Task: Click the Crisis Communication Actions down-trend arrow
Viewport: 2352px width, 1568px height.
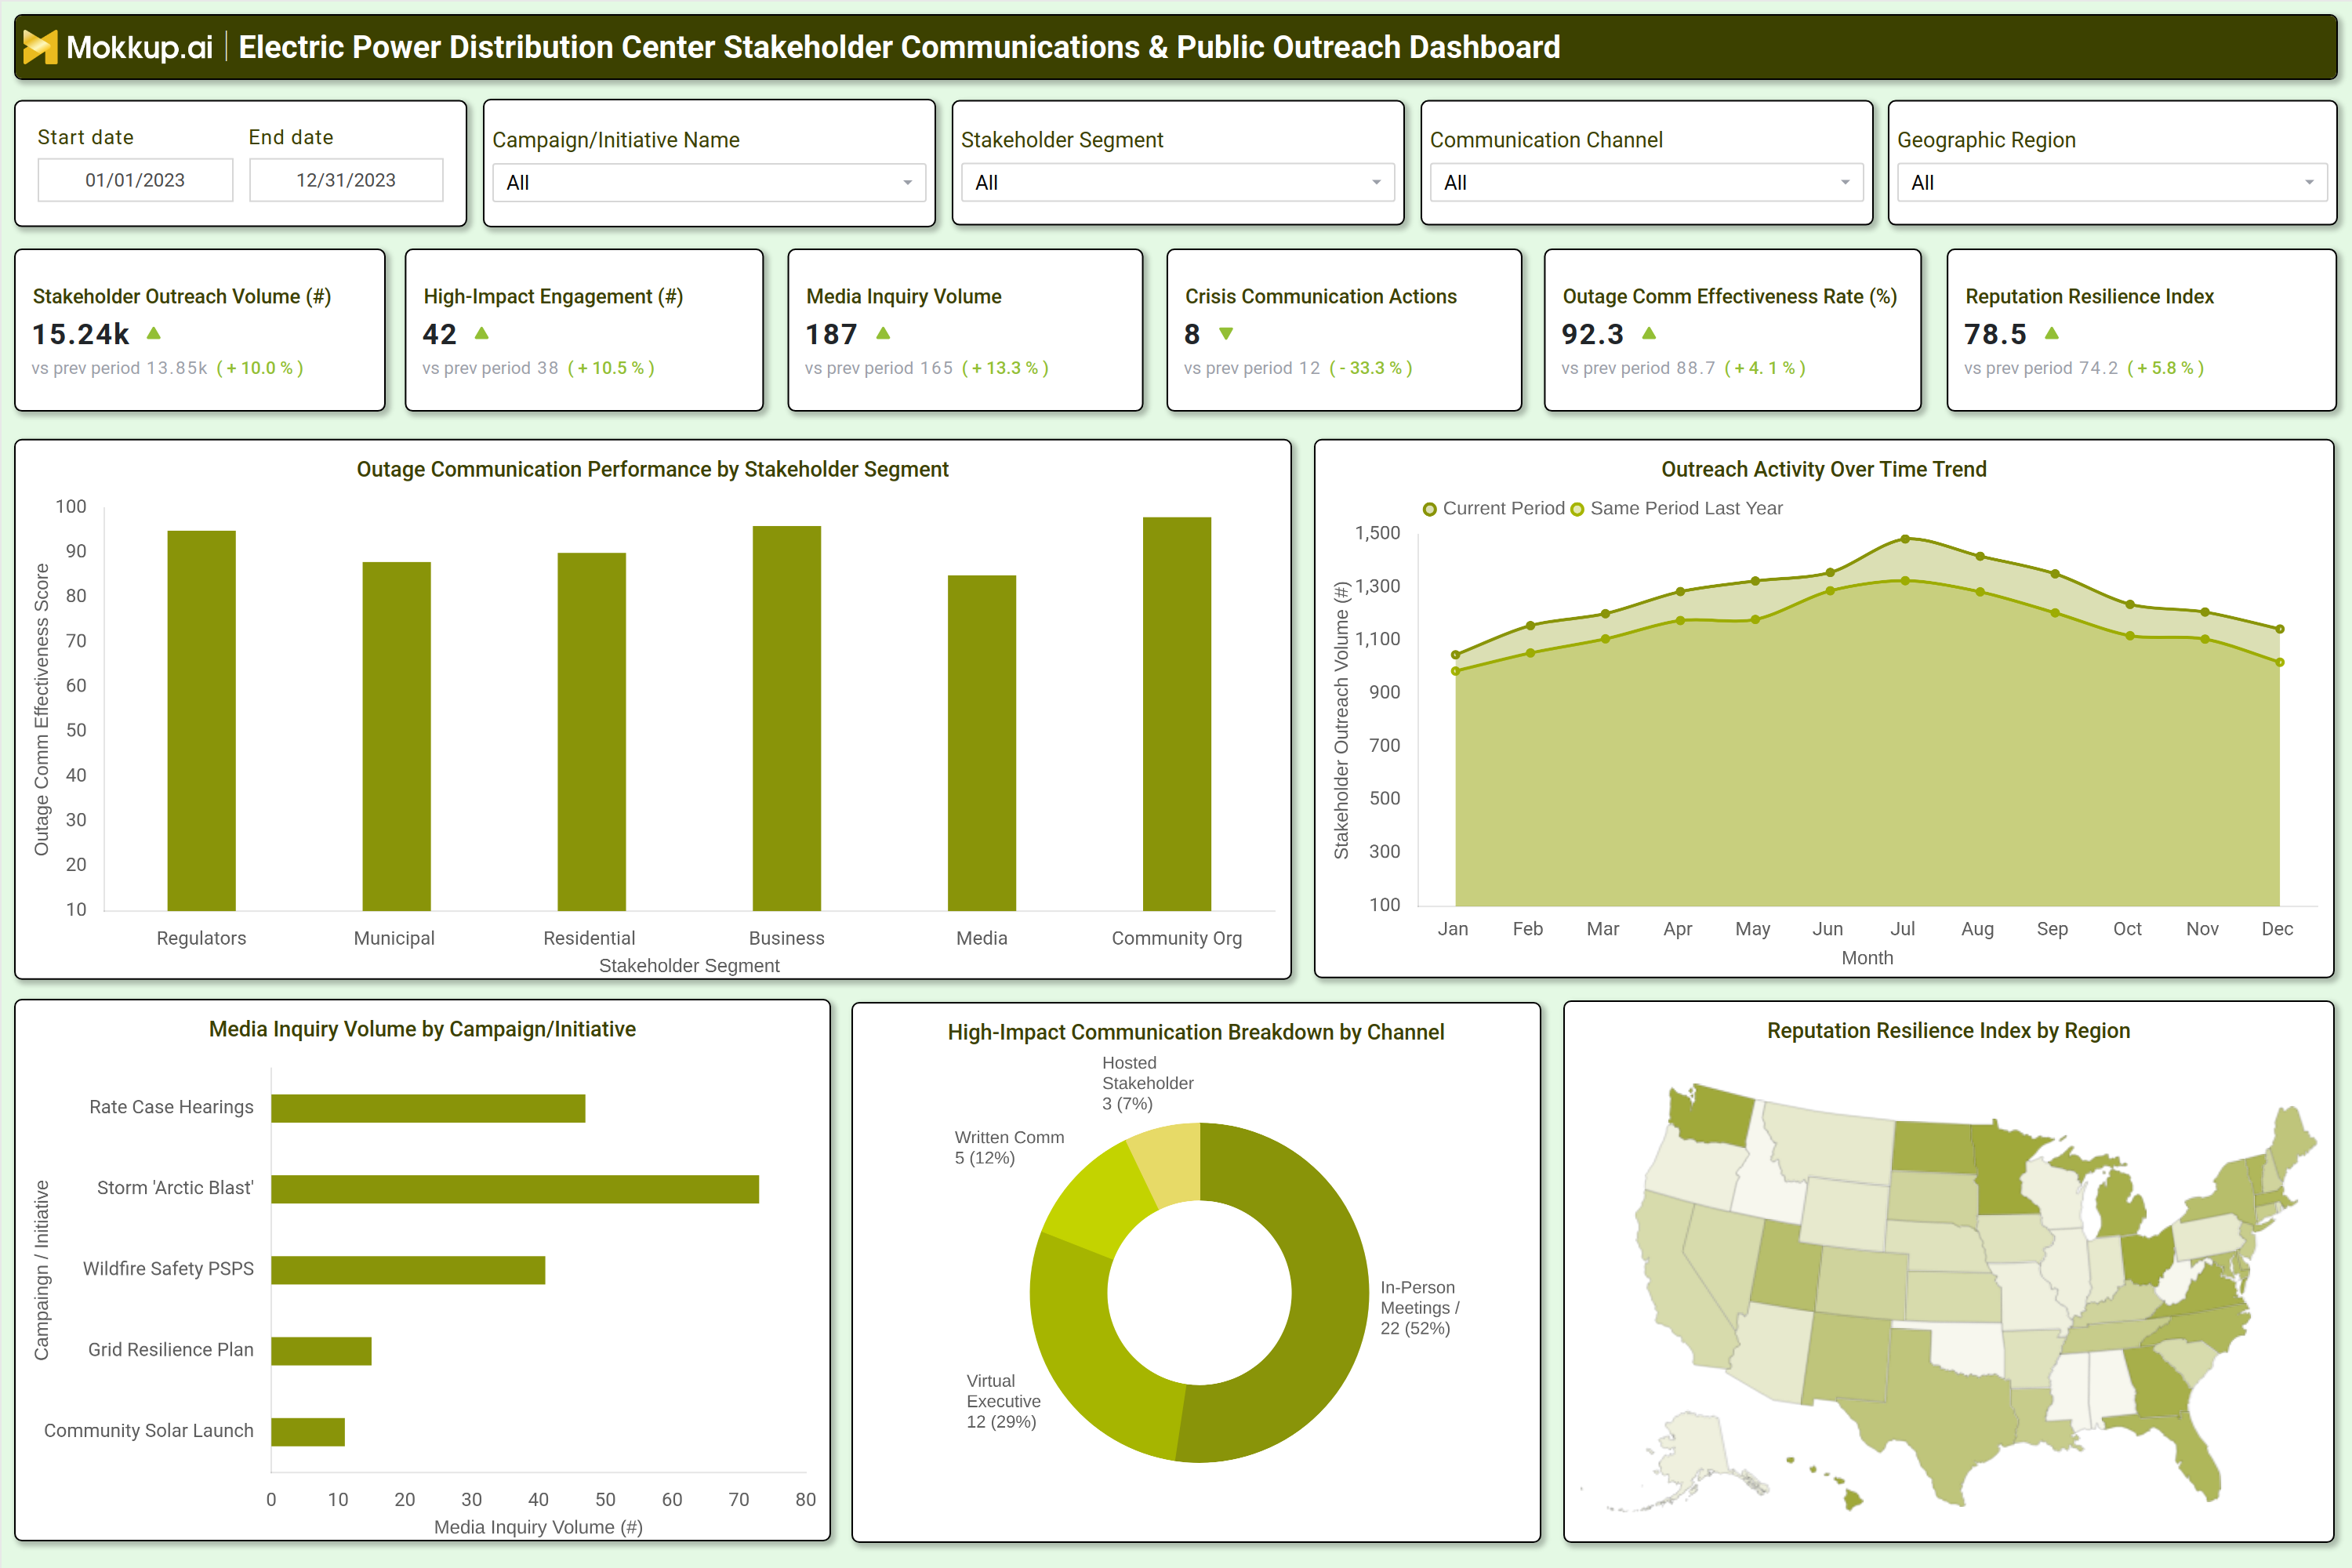Action: [1226, 334]
